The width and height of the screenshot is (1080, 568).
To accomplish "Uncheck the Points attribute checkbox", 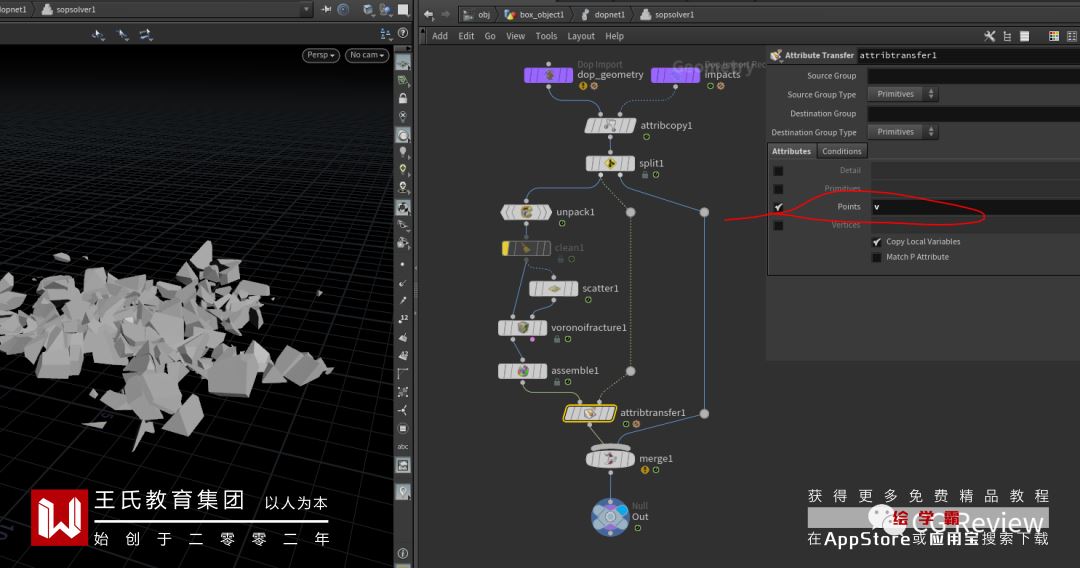I will click(778, 207).
